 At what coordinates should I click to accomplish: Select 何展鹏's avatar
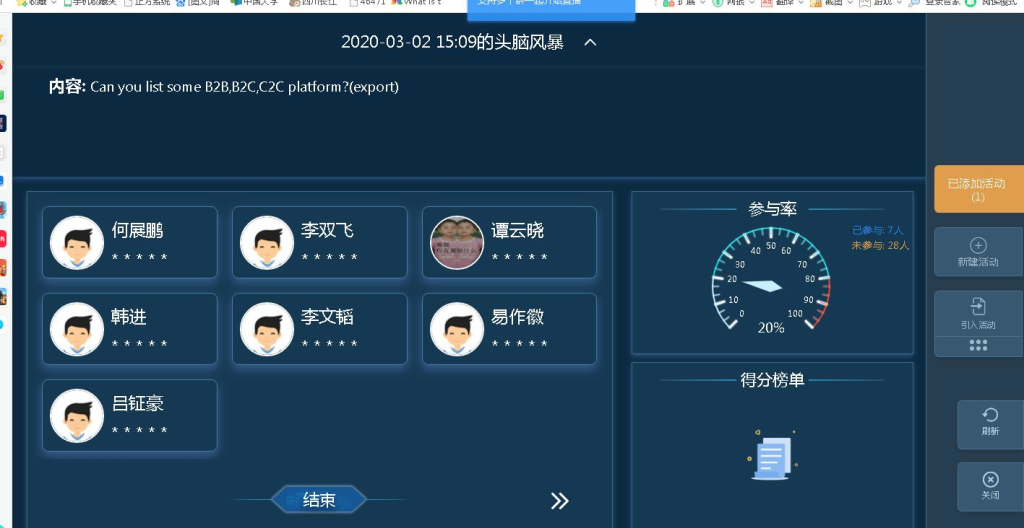77,242
